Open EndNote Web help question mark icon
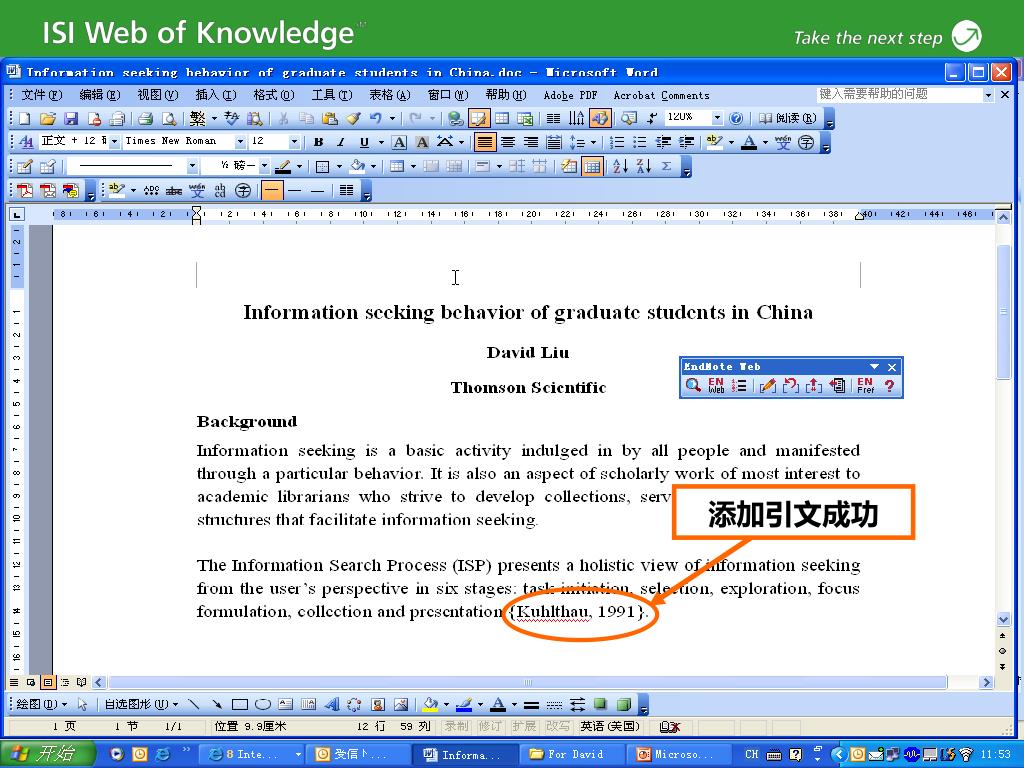Viewport: 1024px width, 768px height. pos(889,386)
